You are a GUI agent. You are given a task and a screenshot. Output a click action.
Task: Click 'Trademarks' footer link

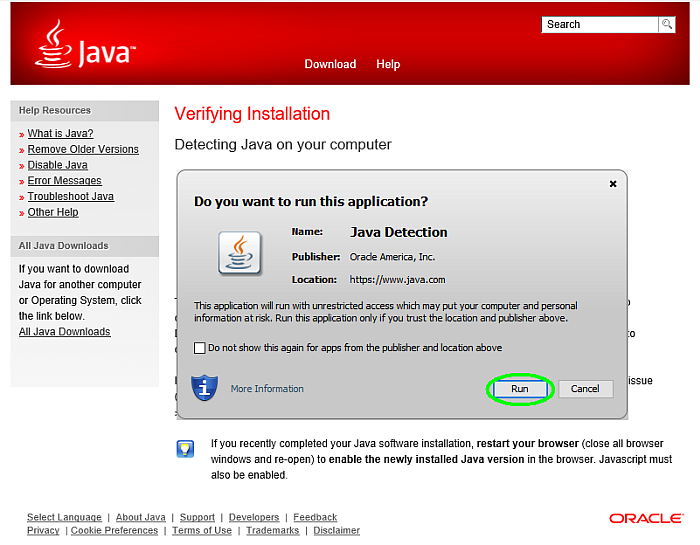[x=273, y=530]
